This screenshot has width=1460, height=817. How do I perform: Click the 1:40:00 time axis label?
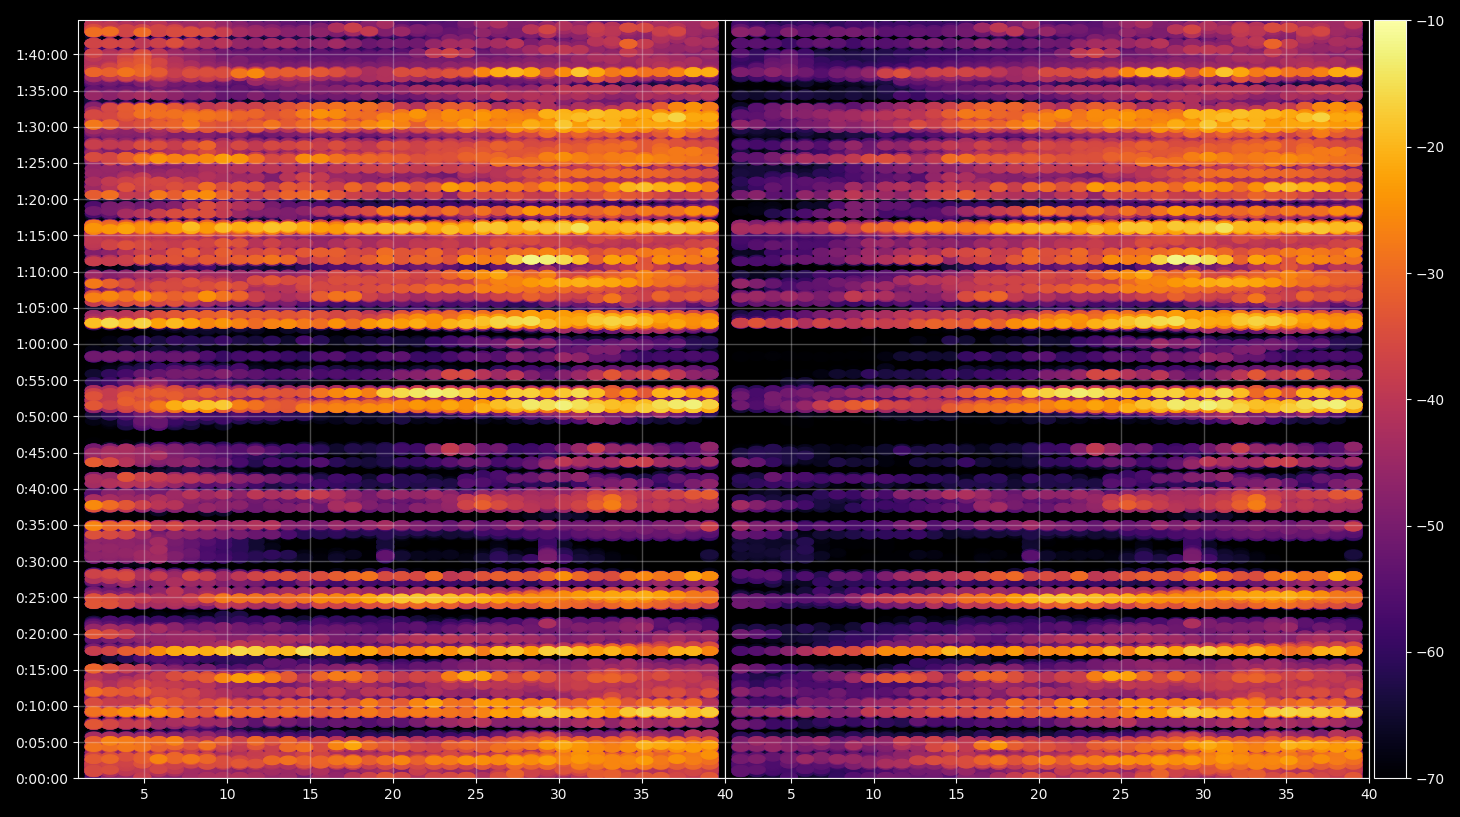(42, 55)
